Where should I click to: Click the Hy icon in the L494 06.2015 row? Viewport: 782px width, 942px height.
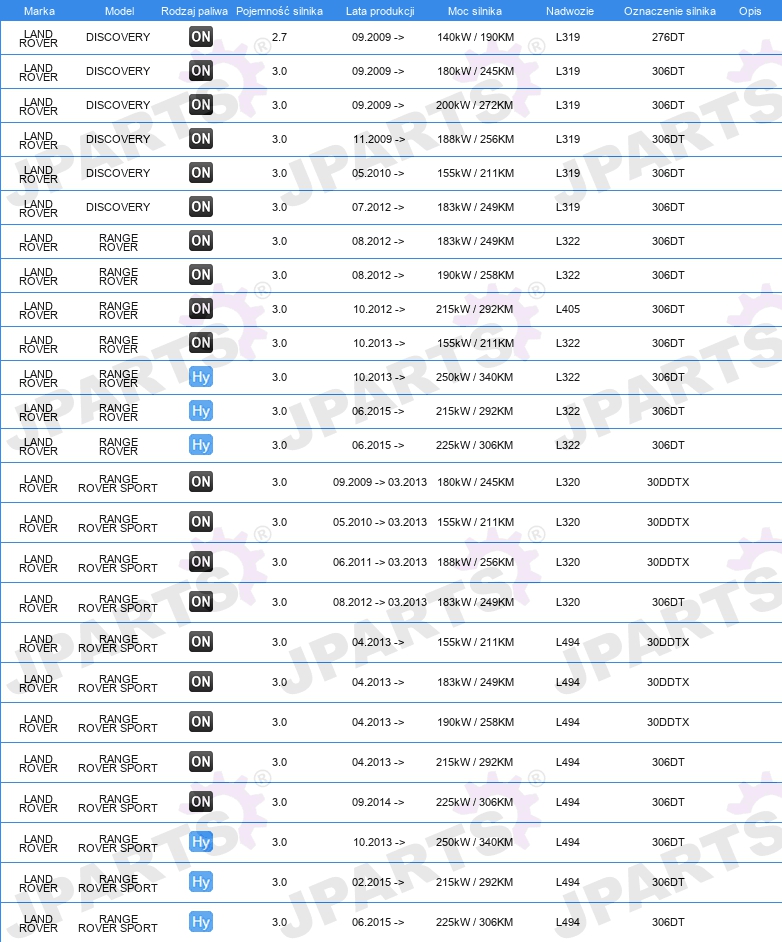pyautogui.click(x=201, y=922)
